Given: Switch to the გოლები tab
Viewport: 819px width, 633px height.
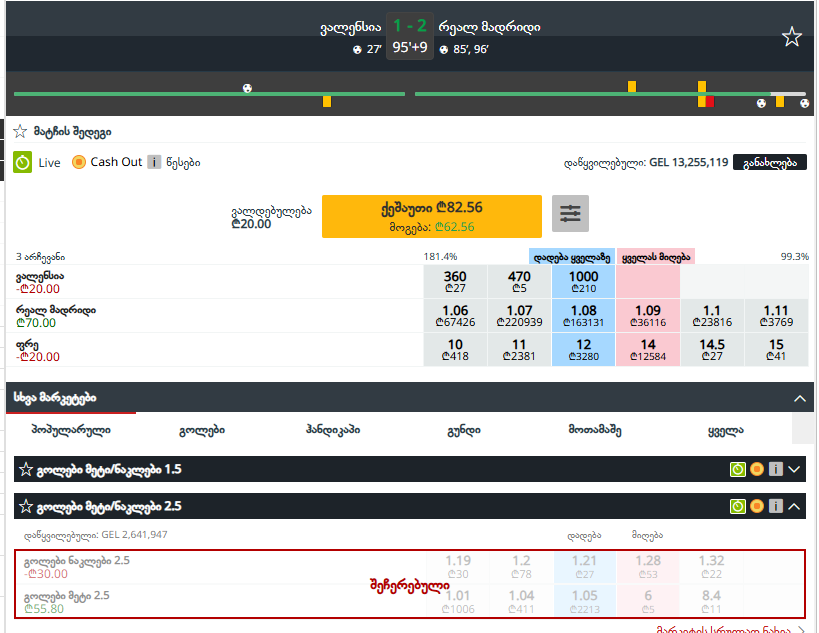Looking at the screenshot, I should [202, 430].
